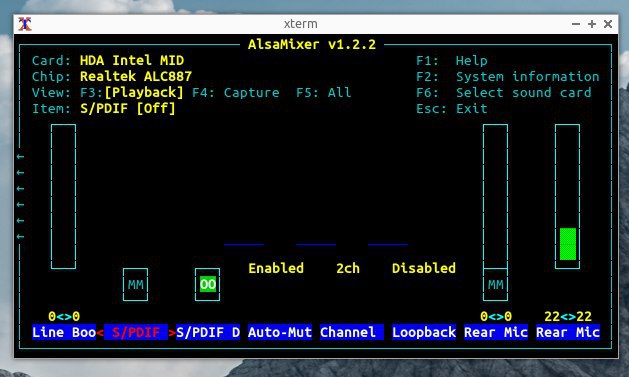
Task: Click Esc Exit entry
Action: 452,109
